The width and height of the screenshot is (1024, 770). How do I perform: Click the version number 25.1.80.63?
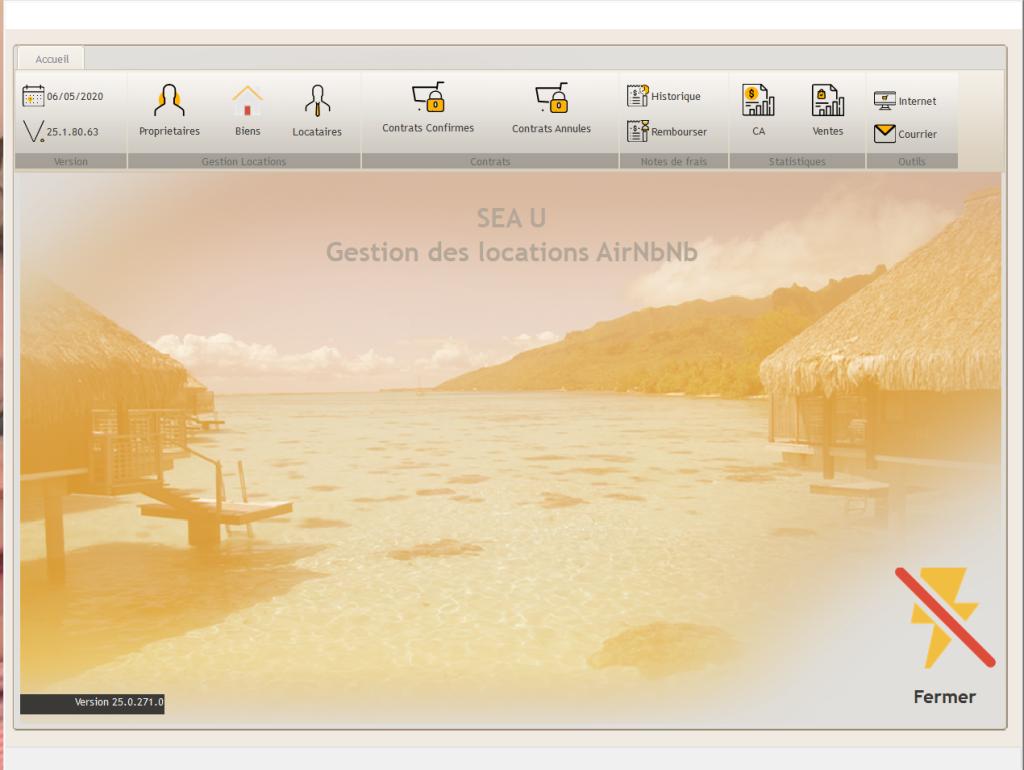click(62, 131)
